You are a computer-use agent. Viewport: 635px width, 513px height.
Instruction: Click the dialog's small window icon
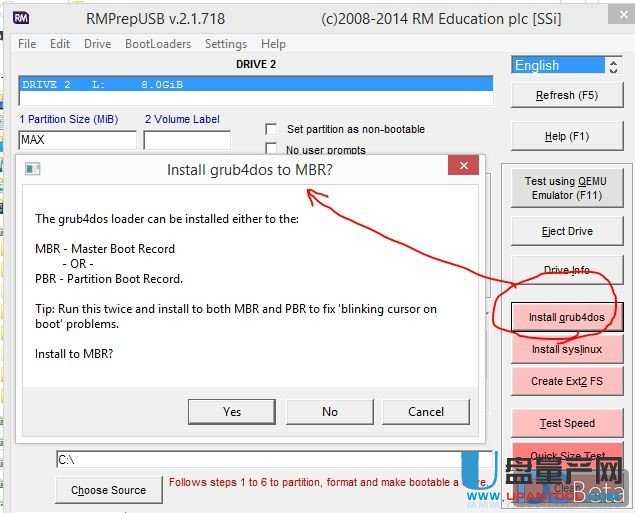point(32,169)
